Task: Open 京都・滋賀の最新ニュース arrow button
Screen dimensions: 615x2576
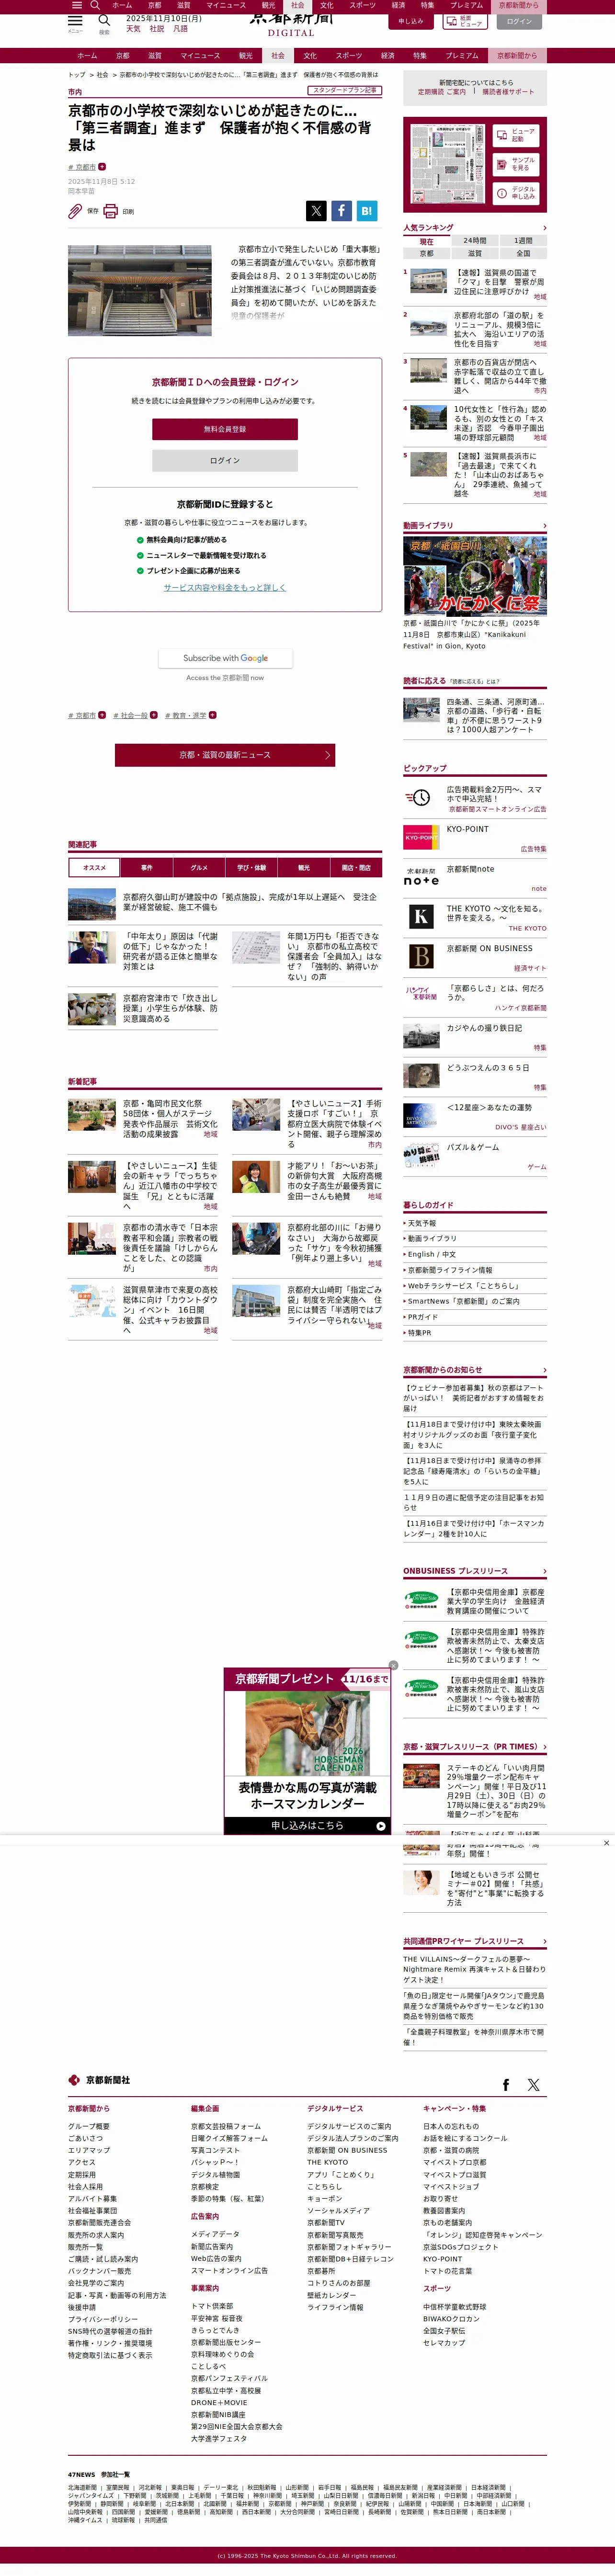Action: click(x=225, y=755)
